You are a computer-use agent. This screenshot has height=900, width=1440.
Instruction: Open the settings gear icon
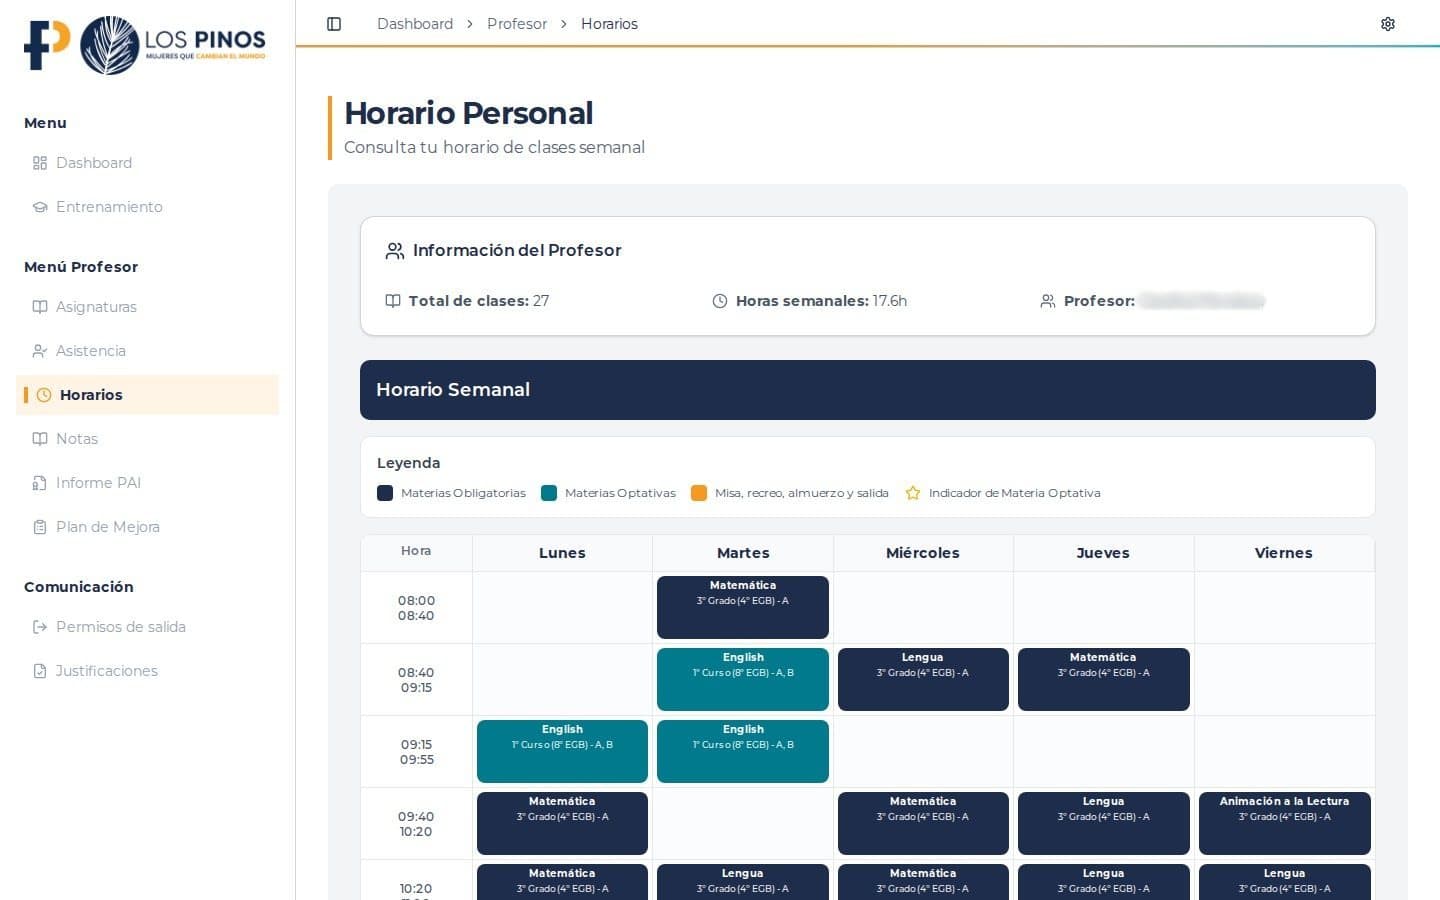(1388, 24)
